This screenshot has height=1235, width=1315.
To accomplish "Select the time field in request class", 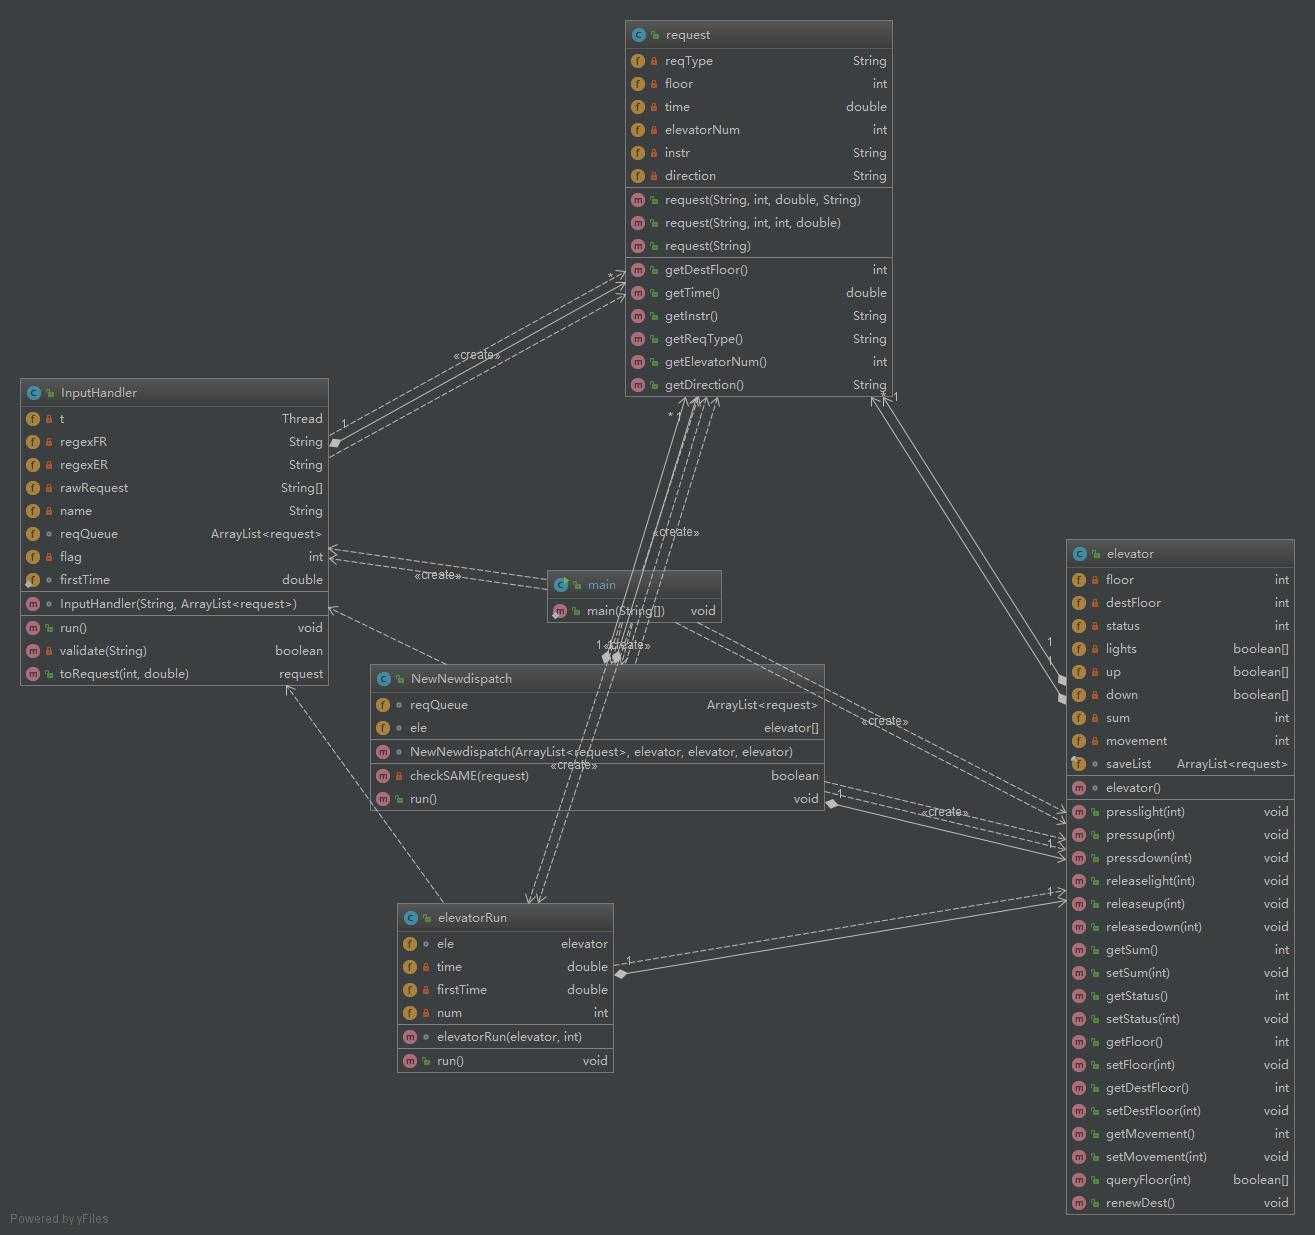I will tap(759, 107).
